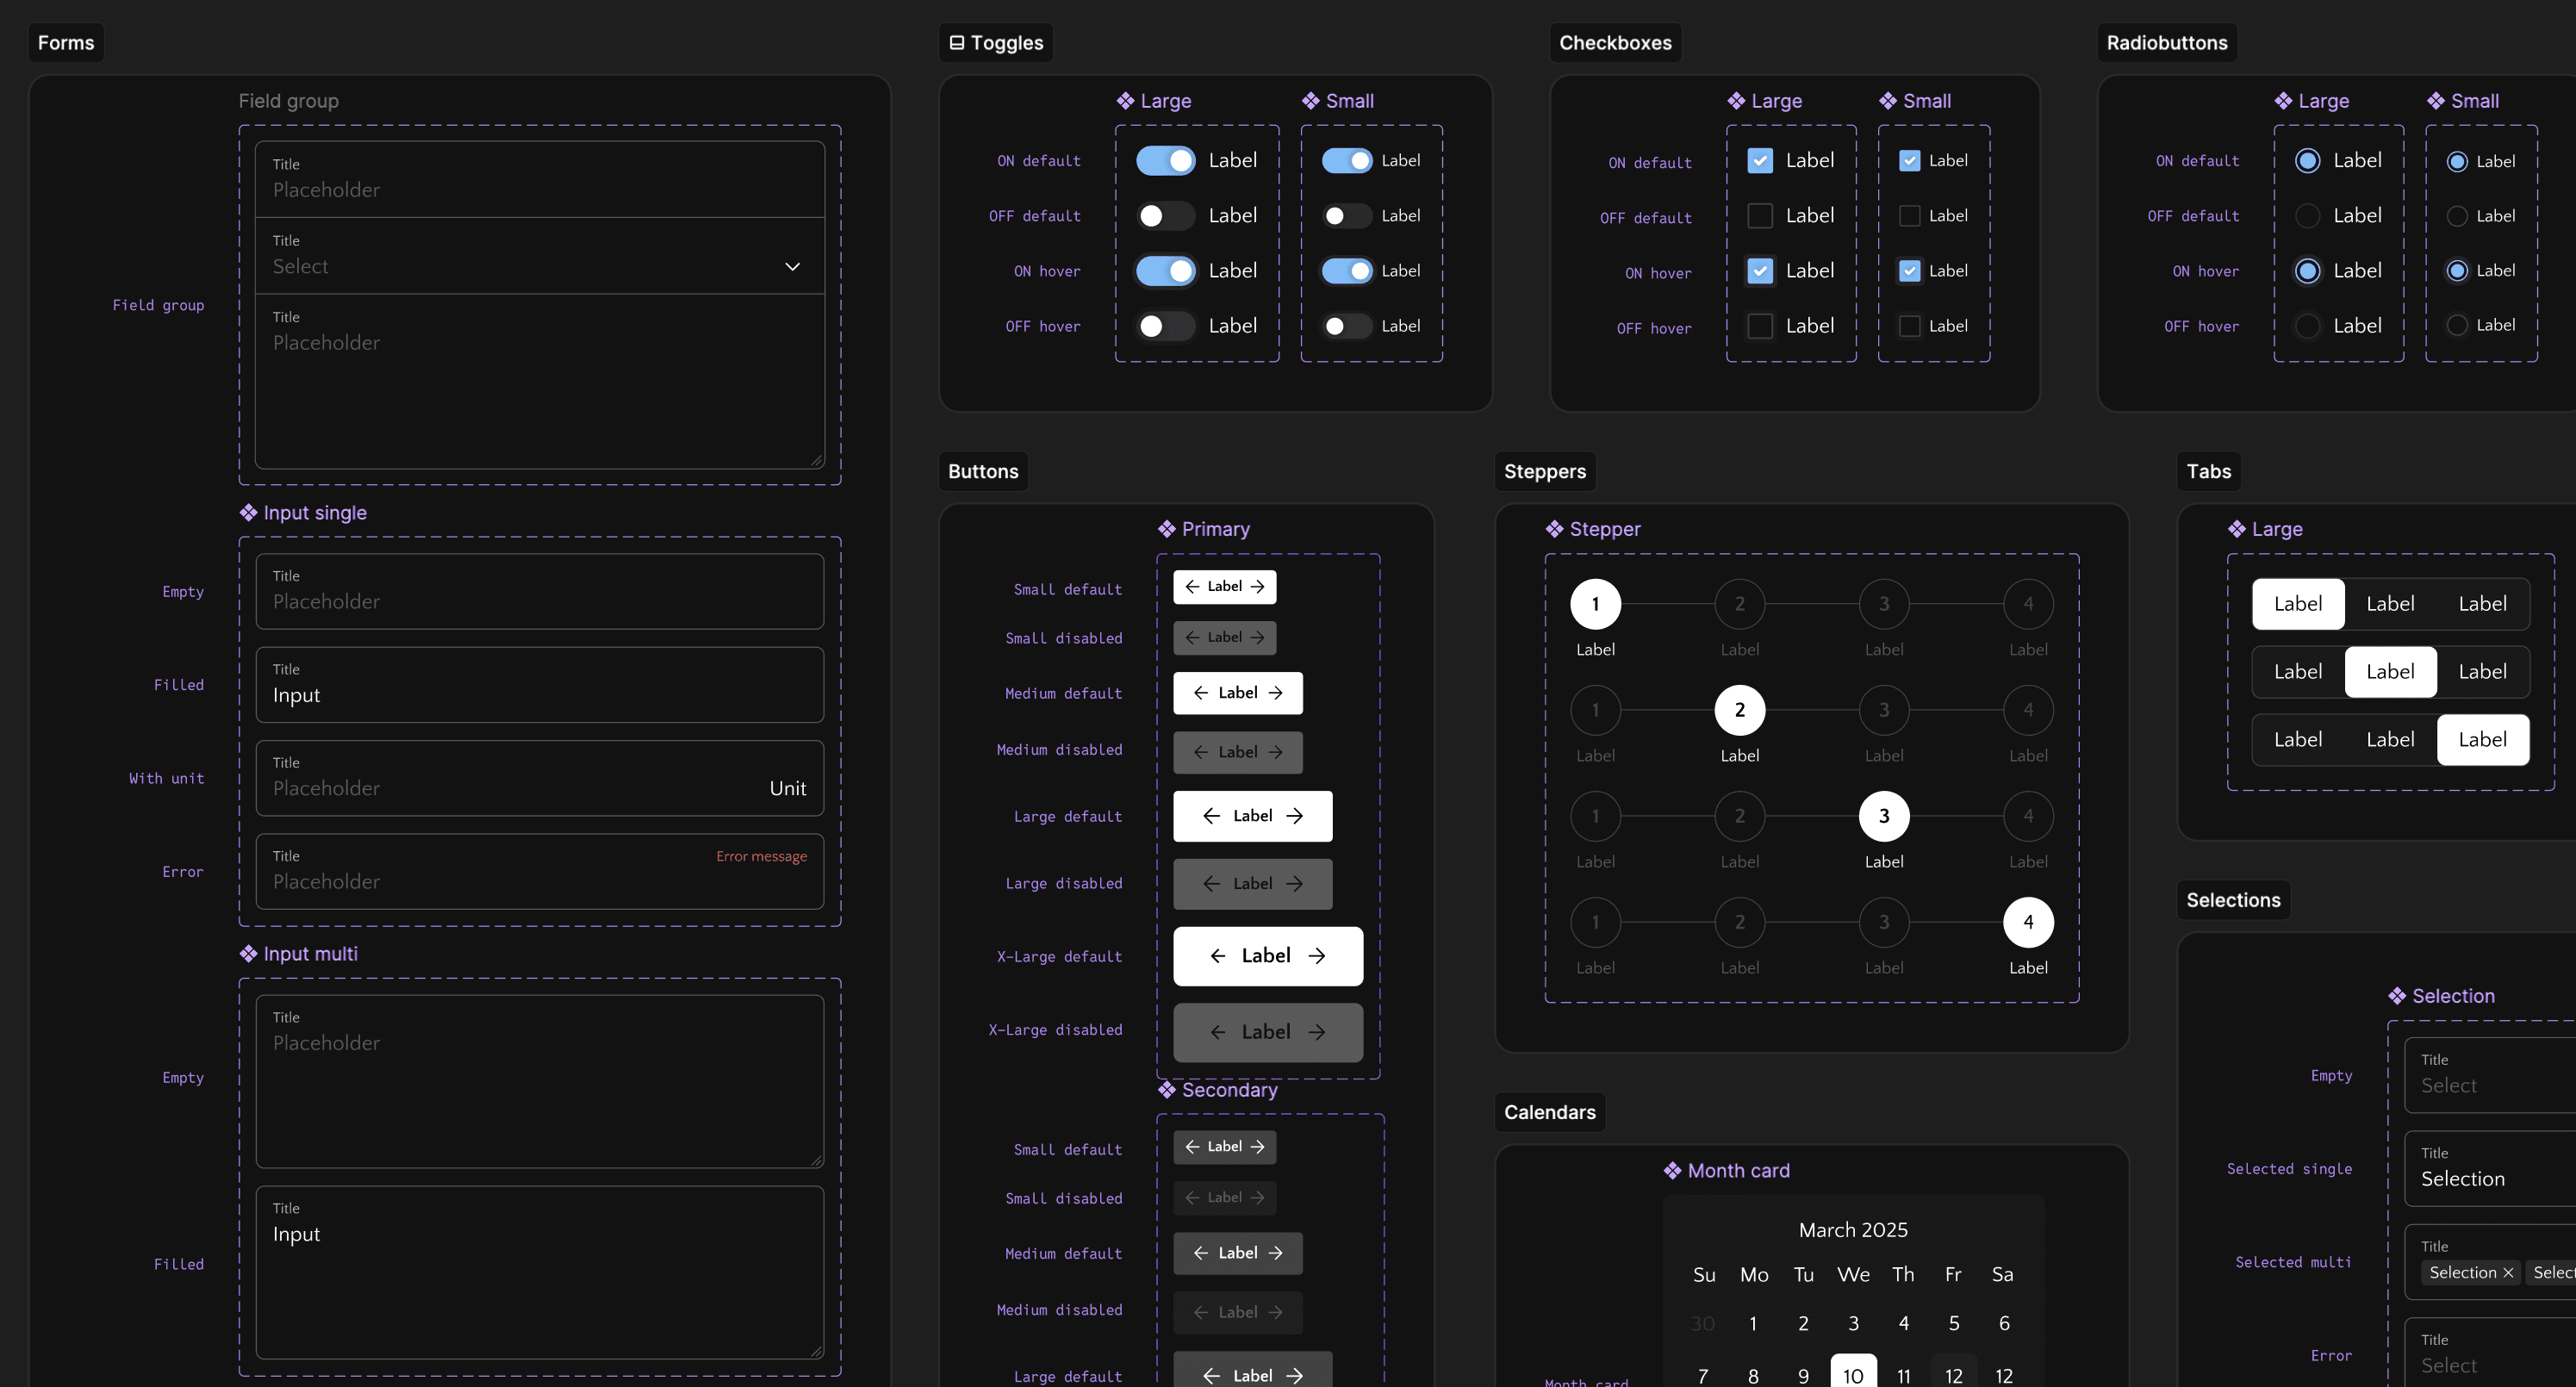The image size is (2576, 1387).
Task: Click step 4 in the second stepper row
Action: point(2028,710)
